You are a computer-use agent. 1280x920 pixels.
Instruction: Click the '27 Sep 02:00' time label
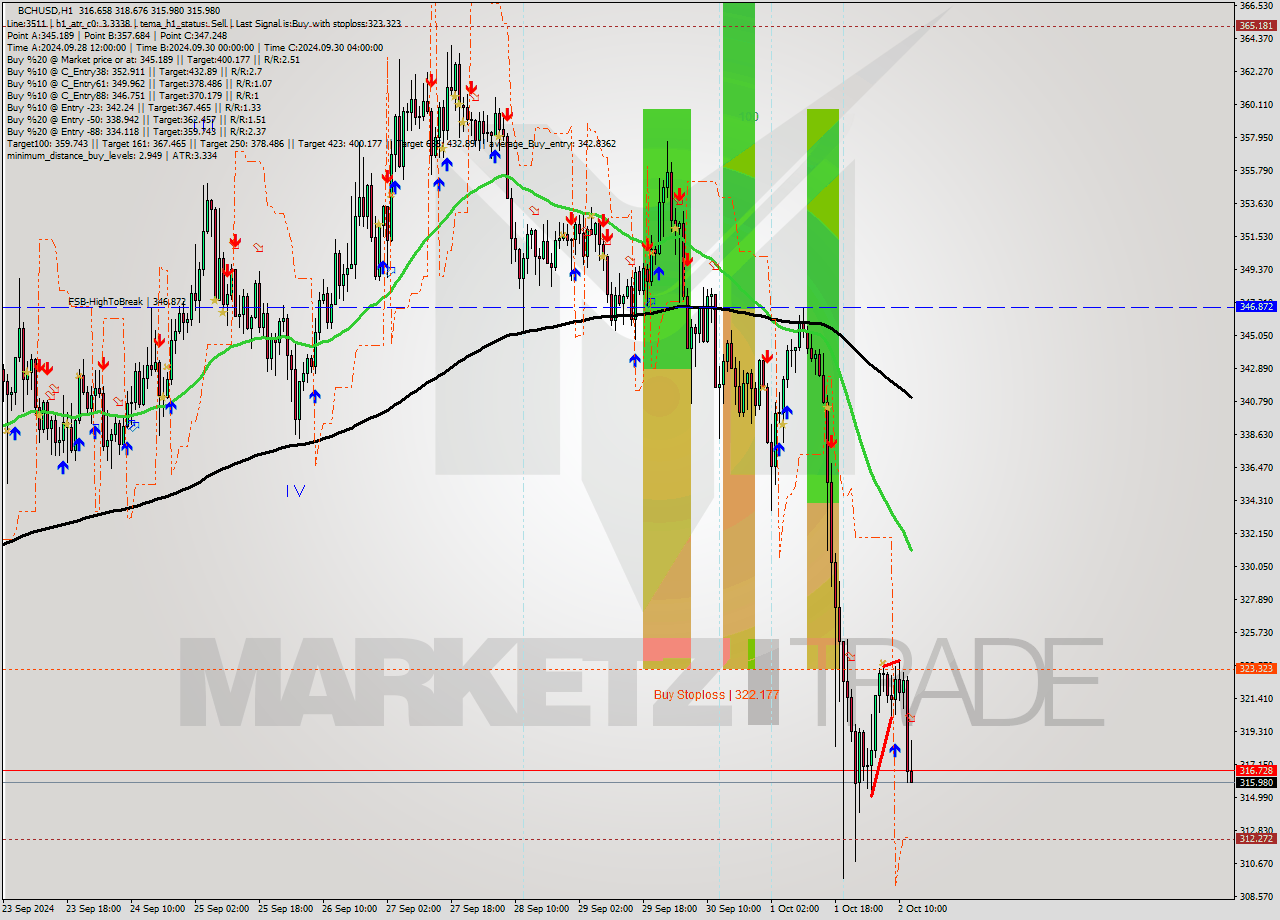(x=414, y=909)
